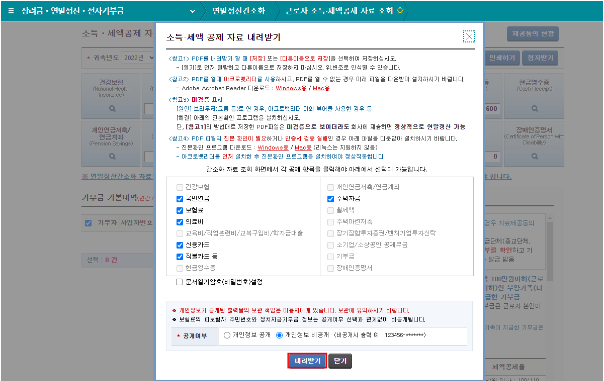Click the 닫기 close button
The width and height of the screenshot is (604, 381).
340,361
